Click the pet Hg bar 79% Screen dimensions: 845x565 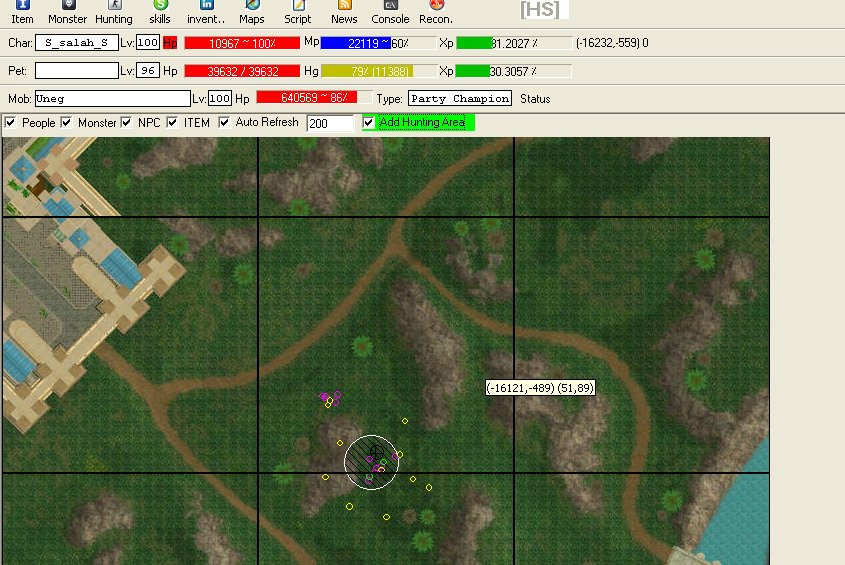(379, 71)
